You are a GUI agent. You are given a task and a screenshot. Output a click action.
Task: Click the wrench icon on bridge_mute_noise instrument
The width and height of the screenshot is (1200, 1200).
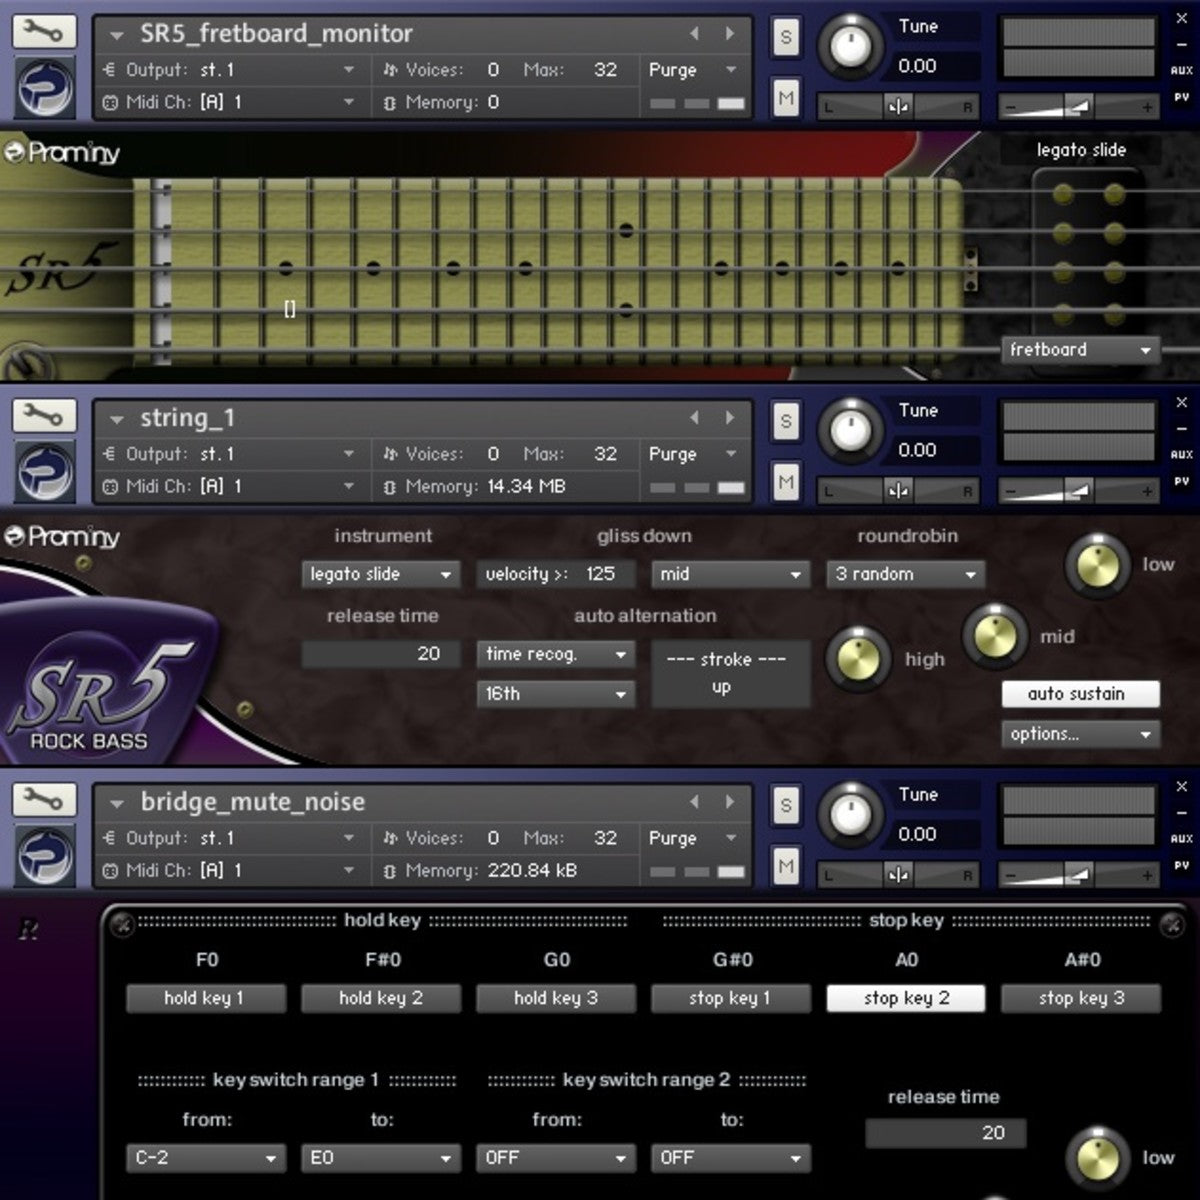[x=43, y=799]
